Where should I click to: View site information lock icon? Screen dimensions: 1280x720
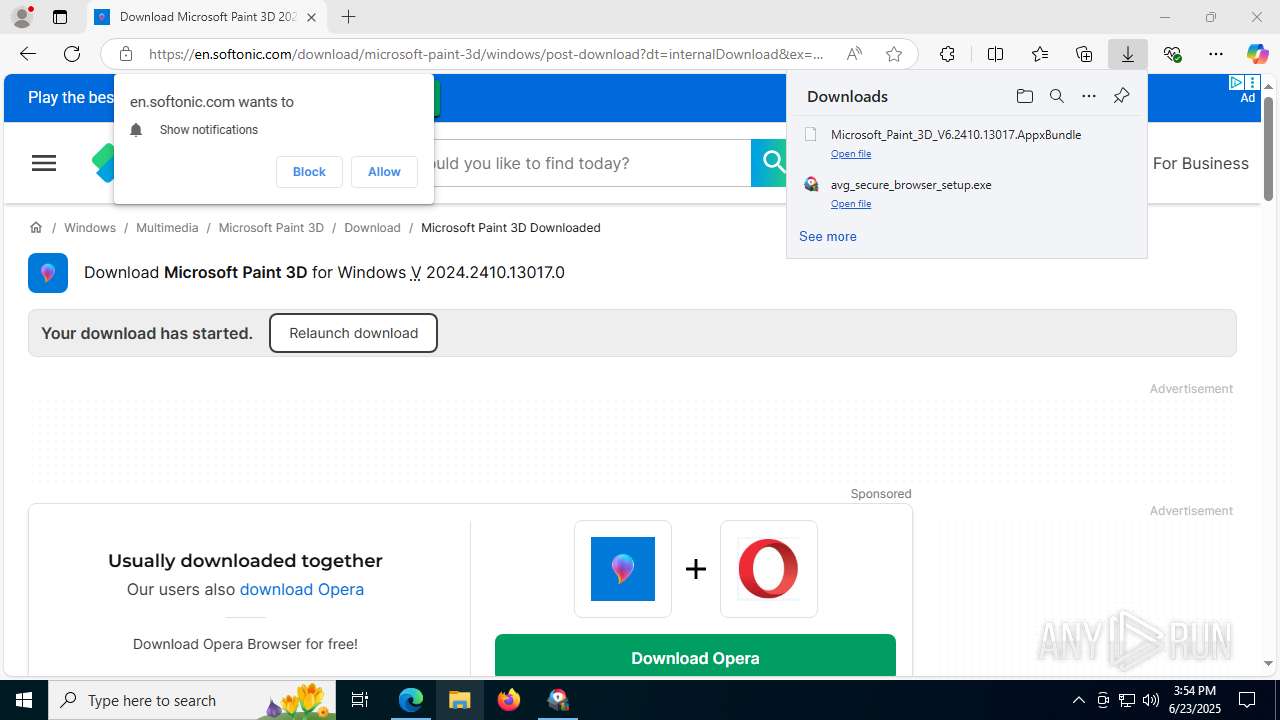click(x=125, y=54)
